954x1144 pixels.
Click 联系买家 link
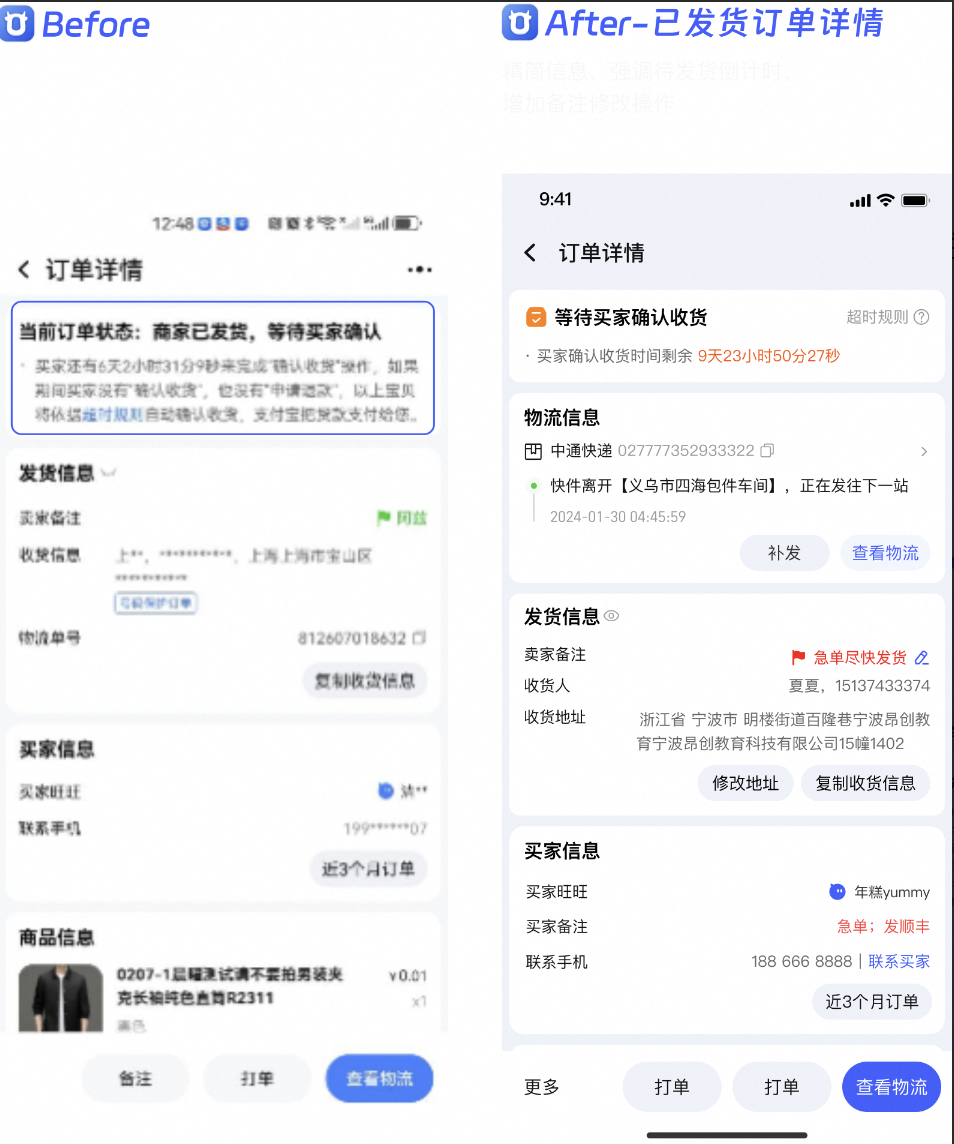(899, 962)
